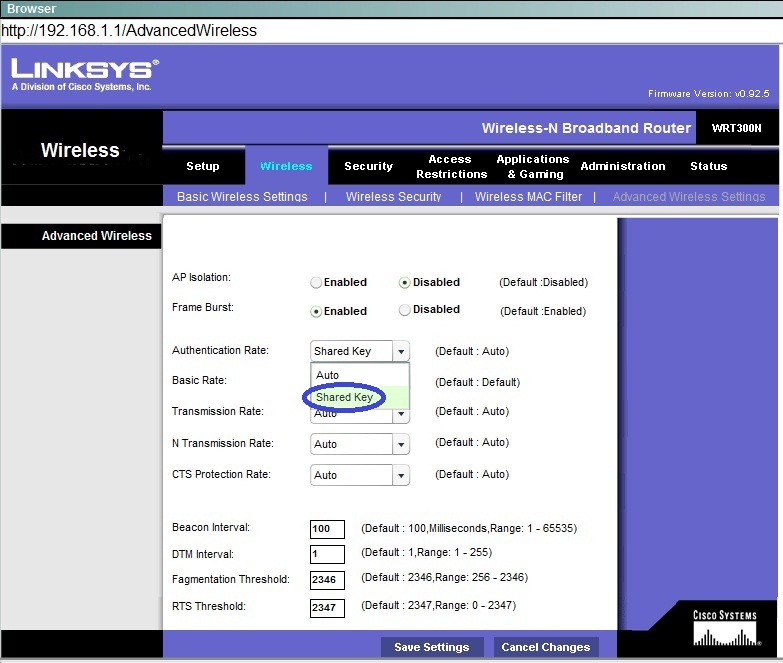Open Basic Wireless Settings subpage
Viewport: 783px width, 663px height.
[242, 197]
